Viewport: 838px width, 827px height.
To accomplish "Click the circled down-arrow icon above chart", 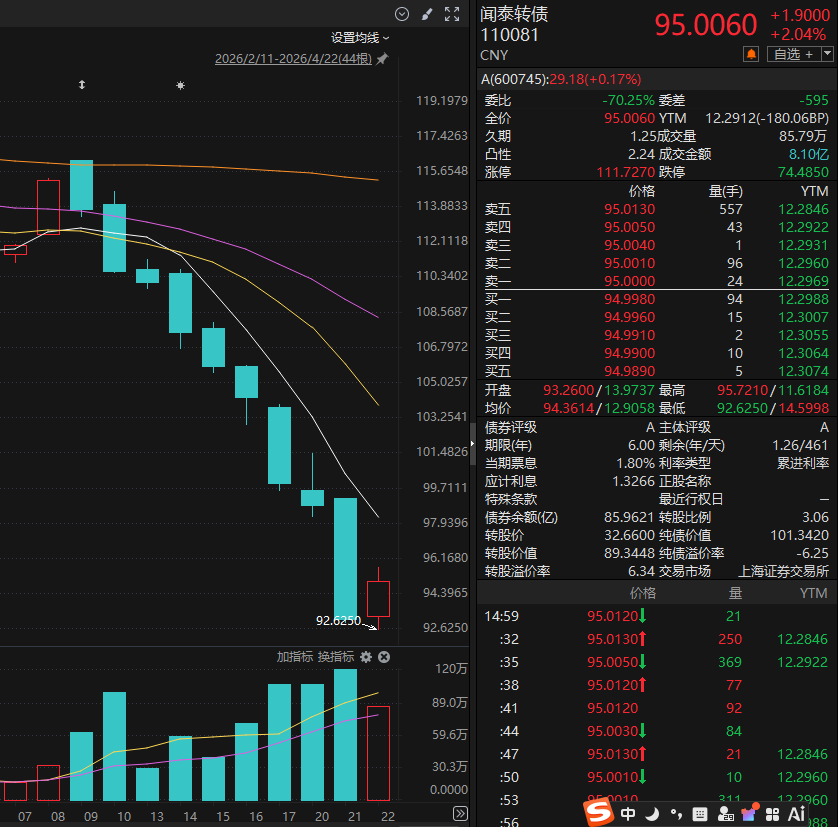I will pyautogui.click(x=402, y=14).
